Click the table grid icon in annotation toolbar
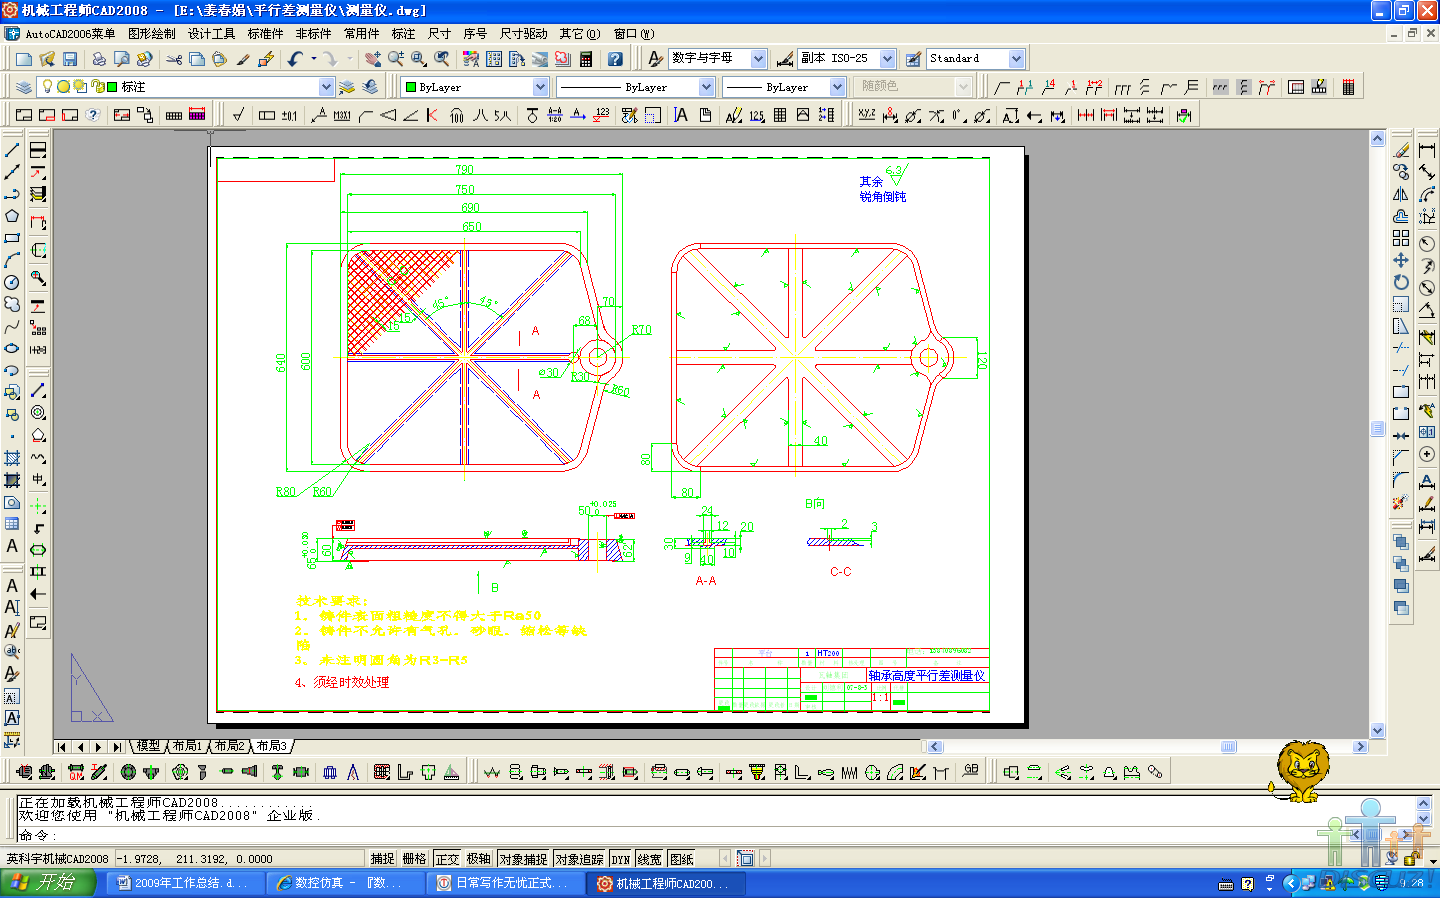 [780, 115]
